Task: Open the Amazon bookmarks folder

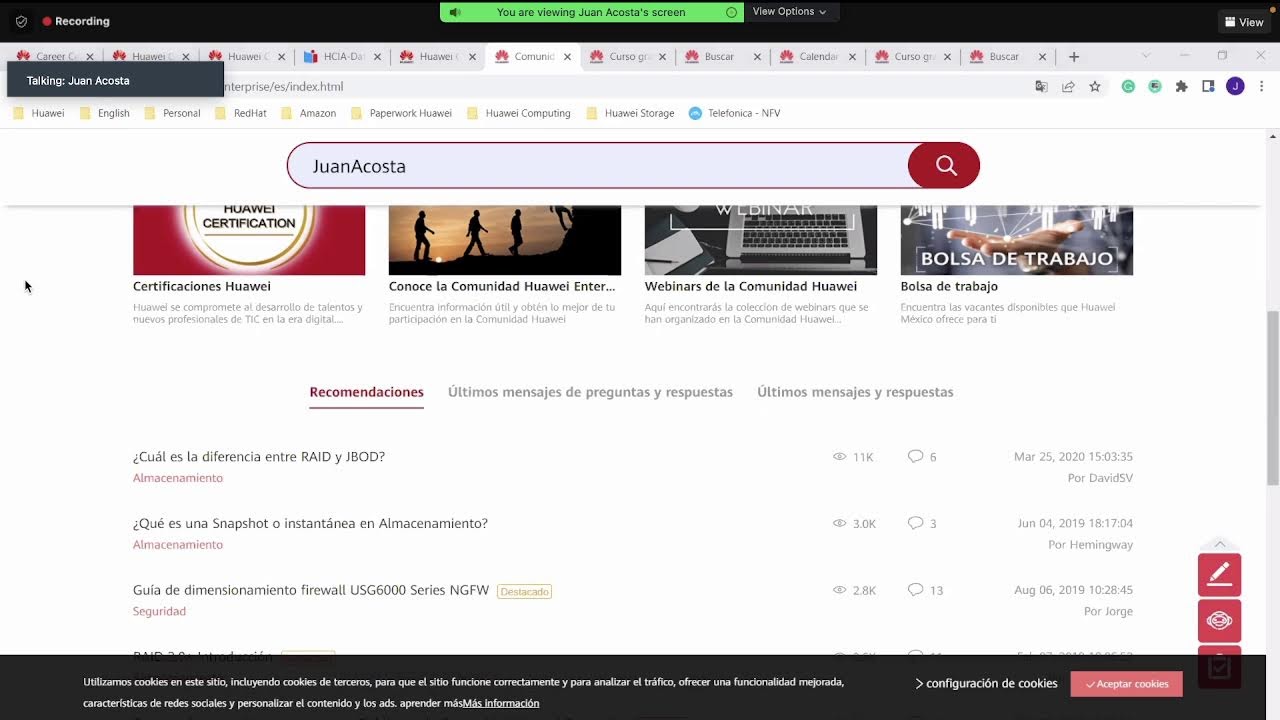Action: pyautogui.click(x=308, y=113)
